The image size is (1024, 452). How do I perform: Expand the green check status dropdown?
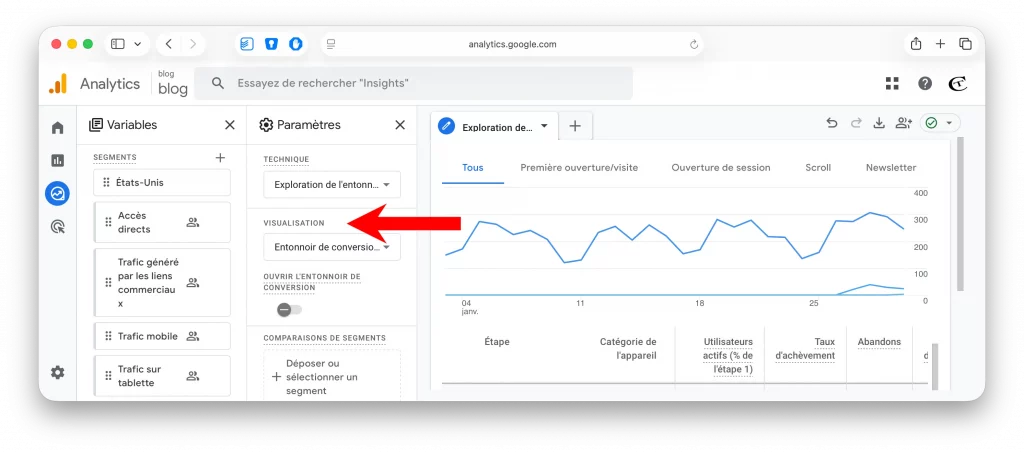pos(939,123)
